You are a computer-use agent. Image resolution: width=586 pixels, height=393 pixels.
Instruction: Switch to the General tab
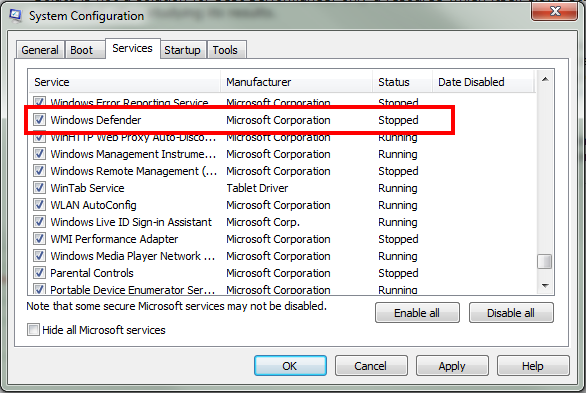(40, 50)
